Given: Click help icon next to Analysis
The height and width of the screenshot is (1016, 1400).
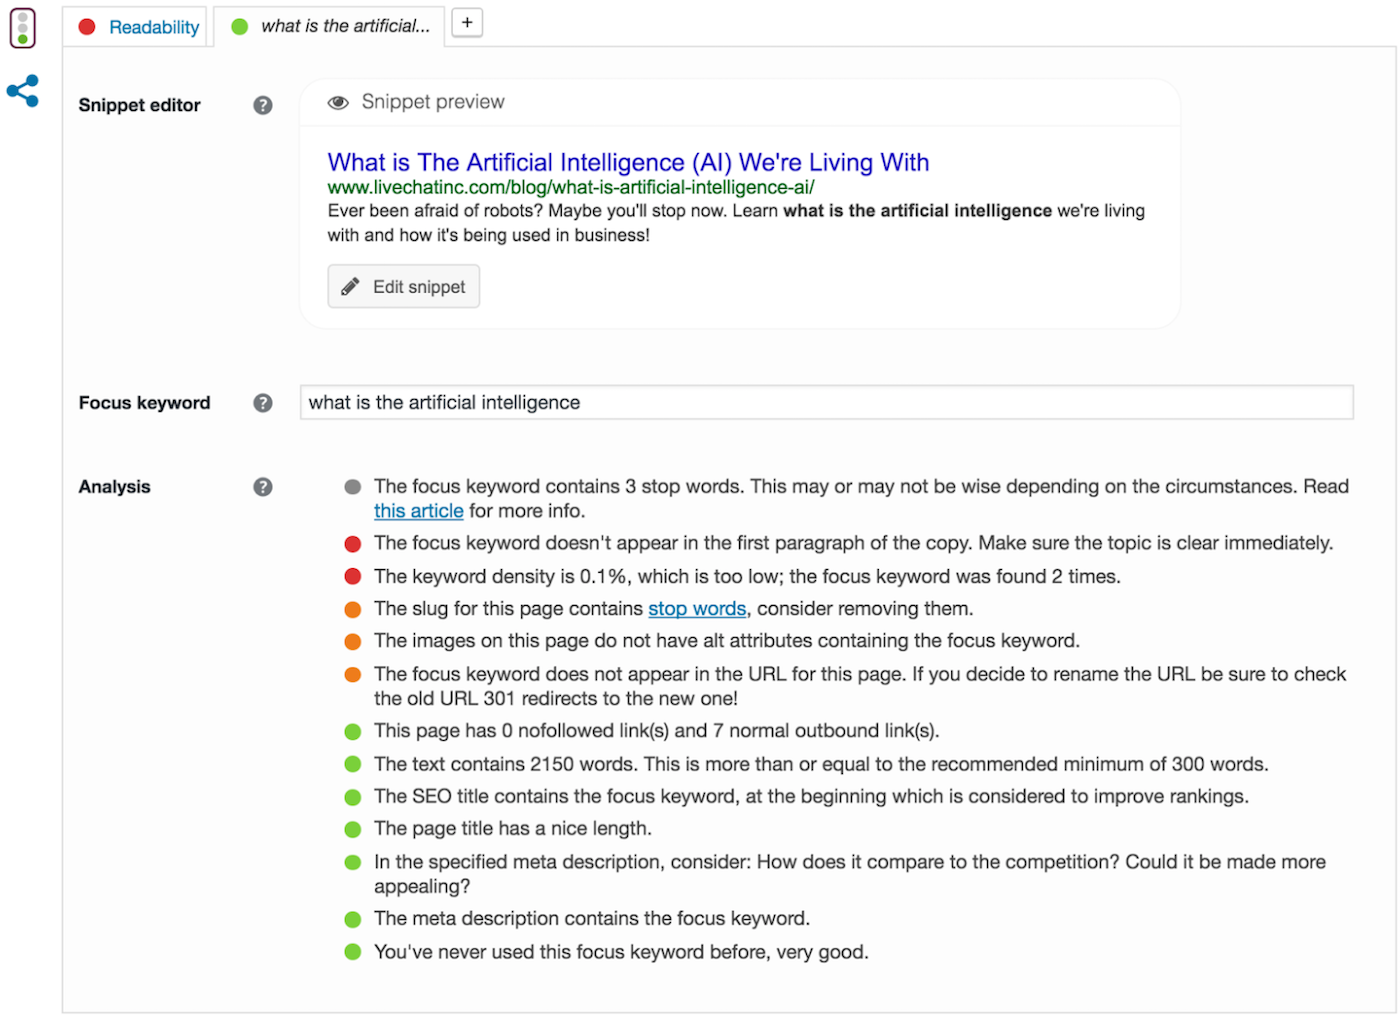Looking at the screenshot, I should 263,487.
